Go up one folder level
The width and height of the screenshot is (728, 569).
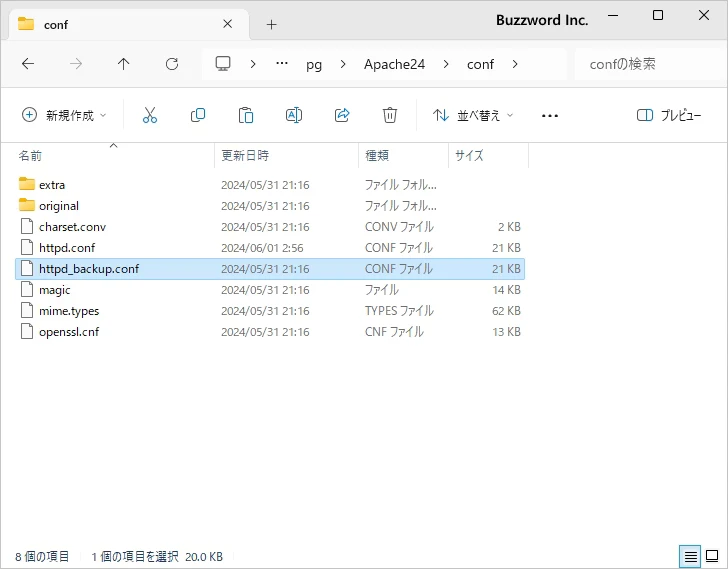(124, 64)
